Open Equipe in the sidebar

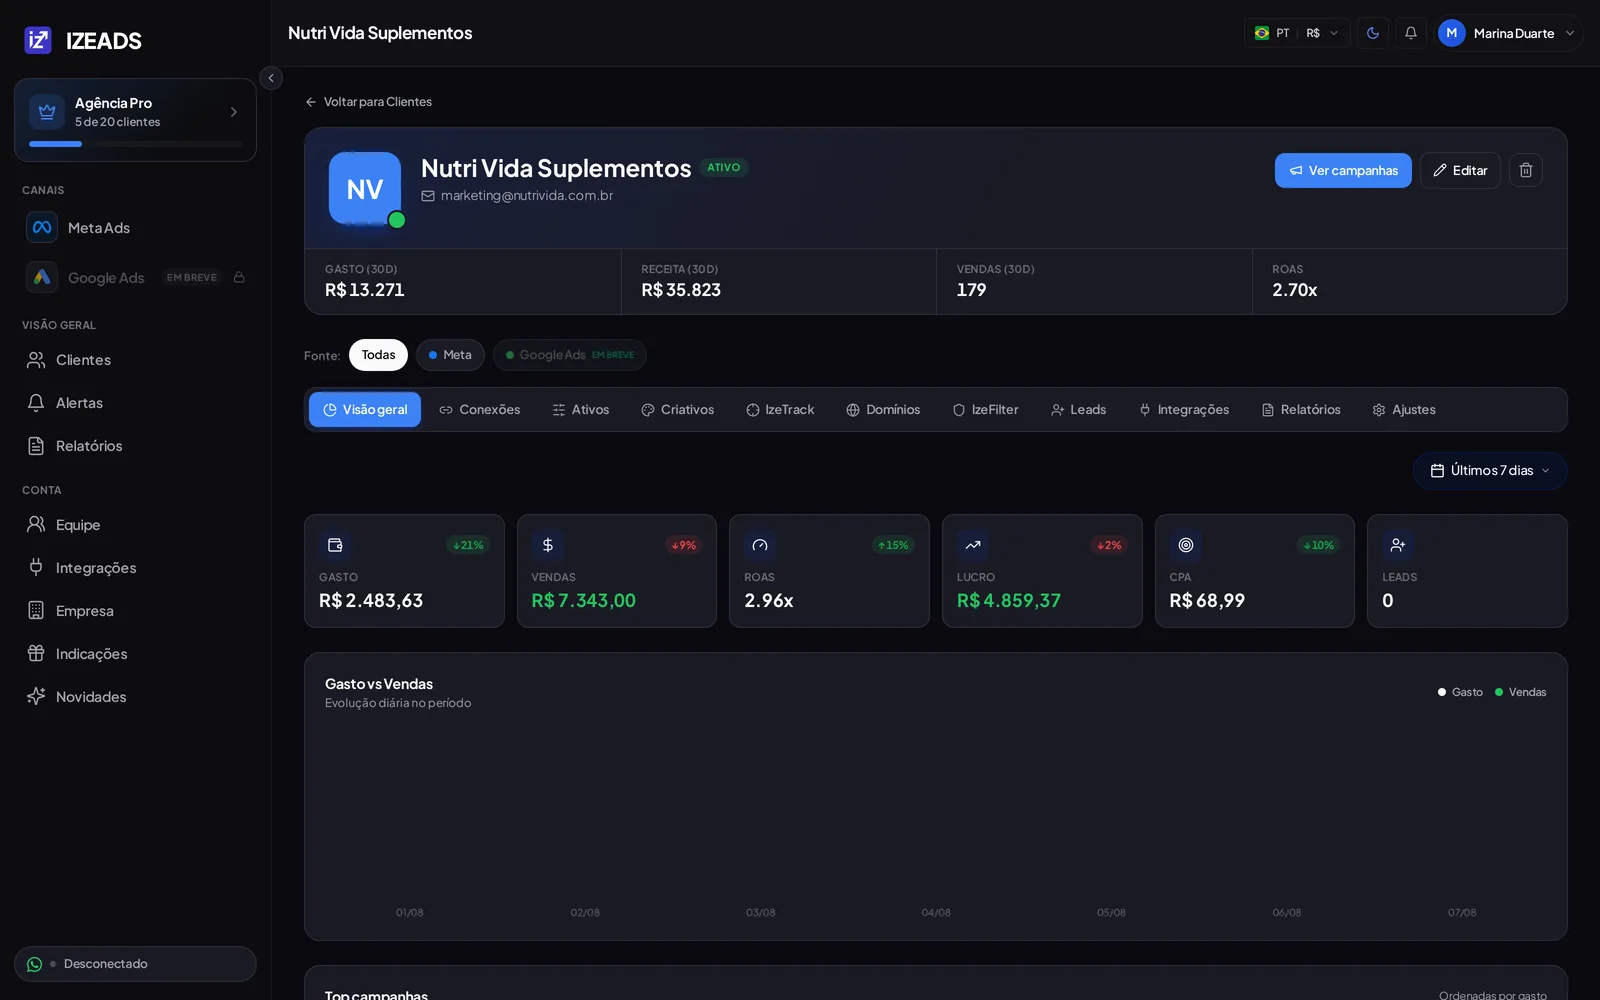[x=135, y=525]
